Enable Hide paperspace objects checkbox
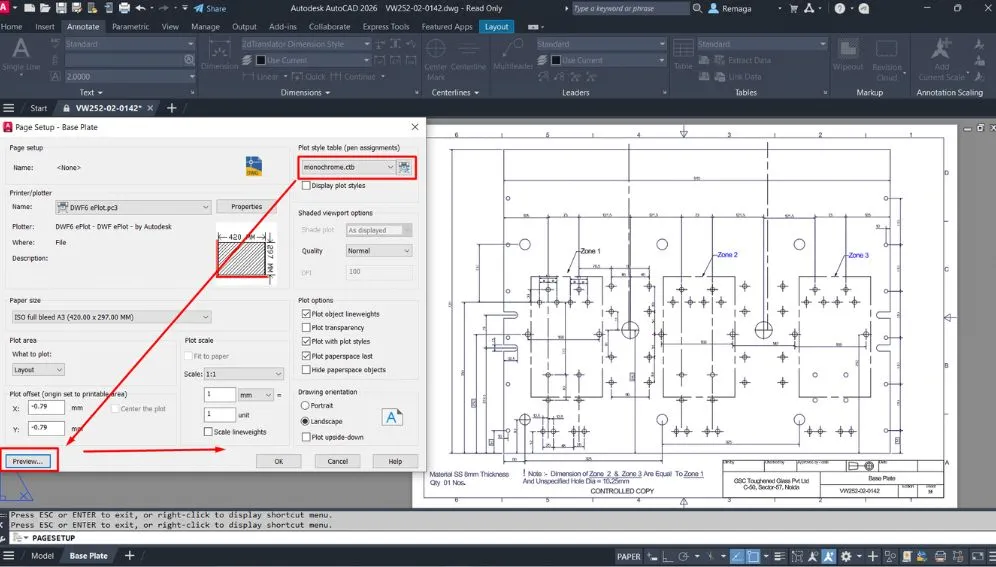The height and width of the screenshot is (567, 996). (x=306, y=370)
